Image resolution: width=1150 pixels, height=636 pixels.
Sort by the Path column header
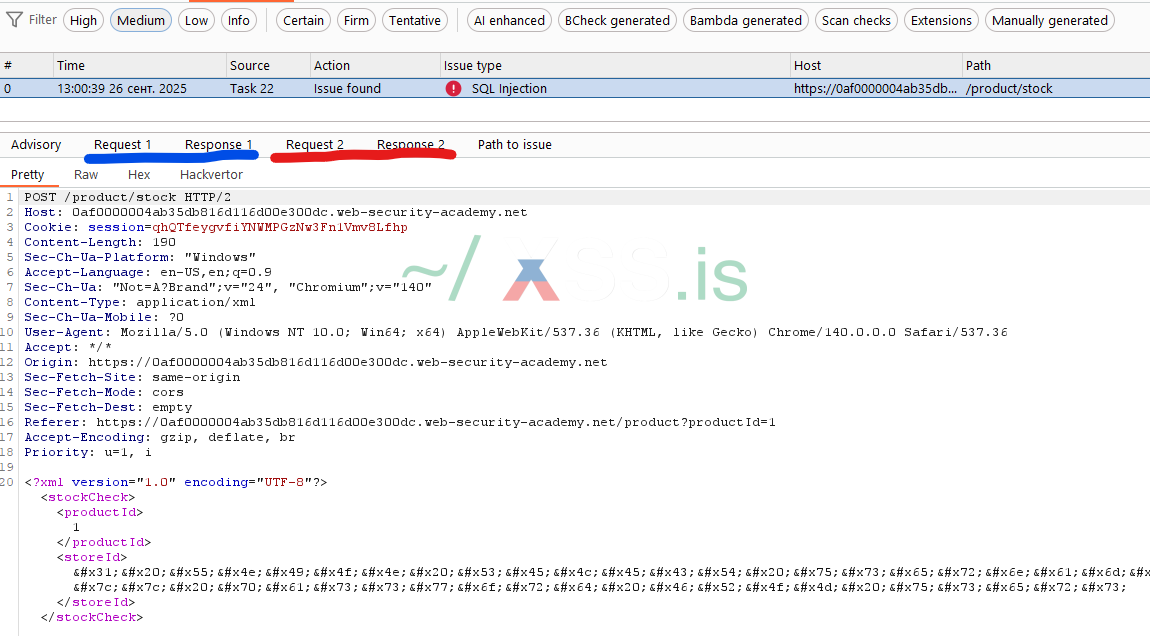pos(1056,65)
